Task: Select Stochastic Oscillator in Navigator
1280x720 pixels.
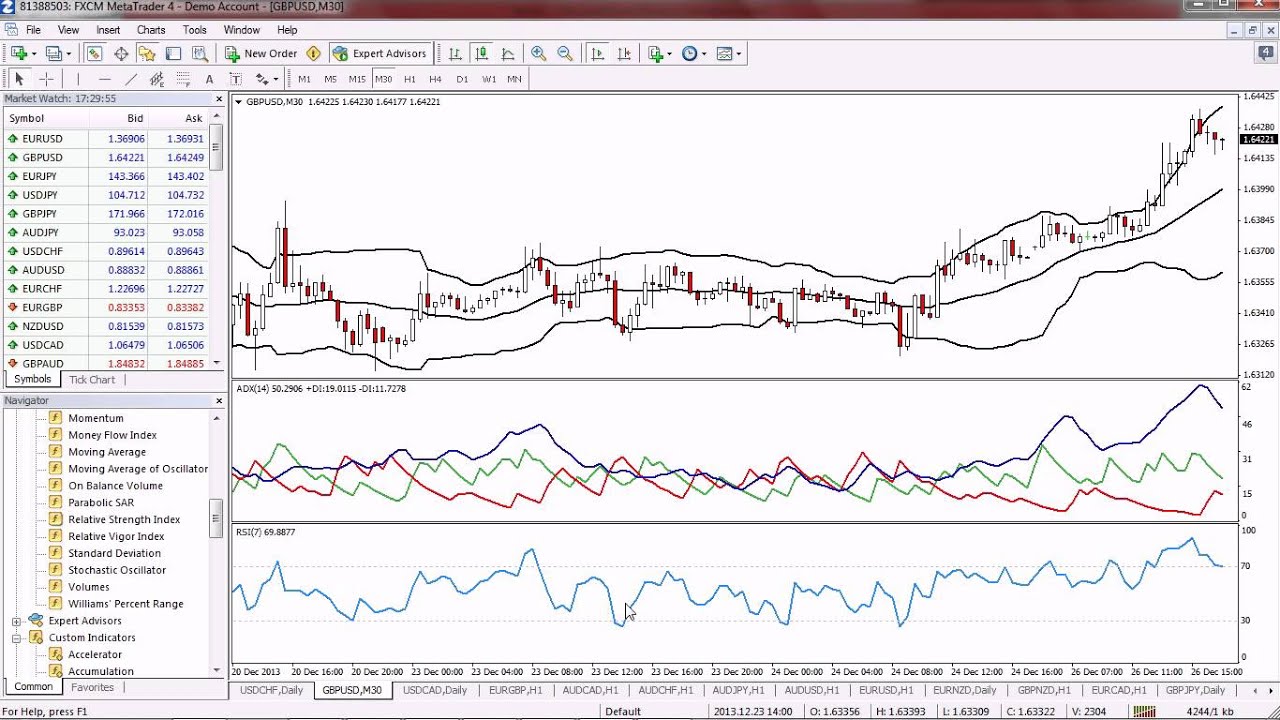Action: click(x=117, y=570)
